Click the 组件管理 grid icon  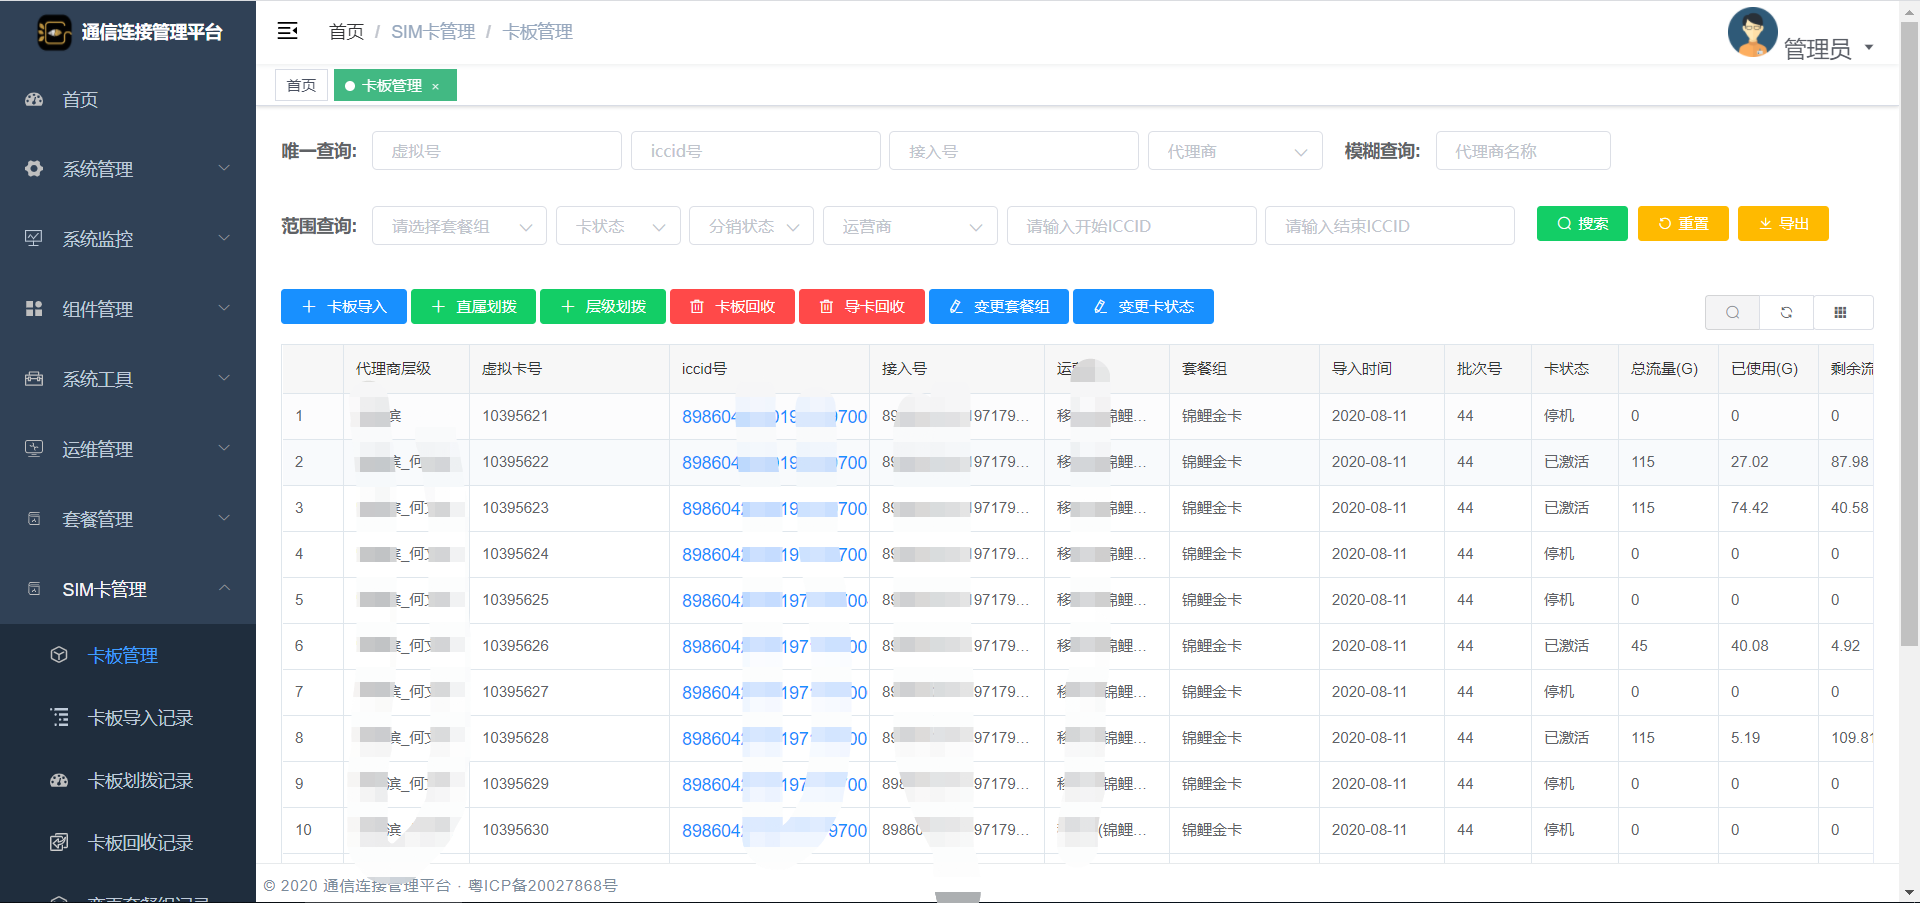(34, 309)
